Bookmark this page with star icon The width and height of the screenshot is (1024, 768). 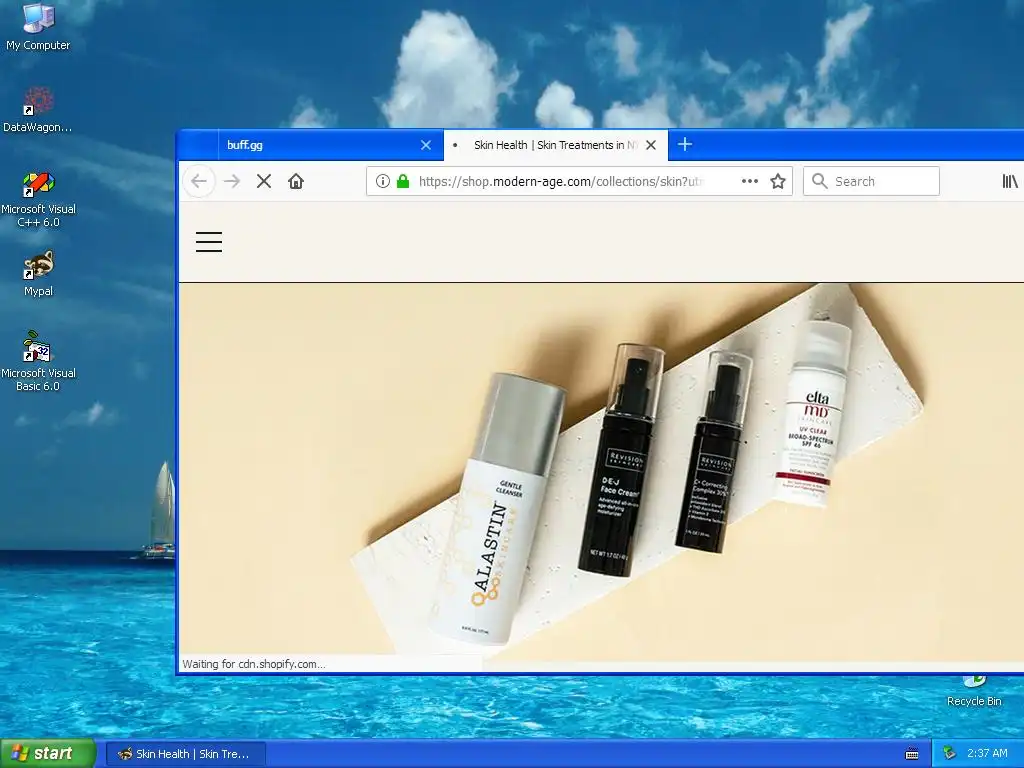coord(777,181)
